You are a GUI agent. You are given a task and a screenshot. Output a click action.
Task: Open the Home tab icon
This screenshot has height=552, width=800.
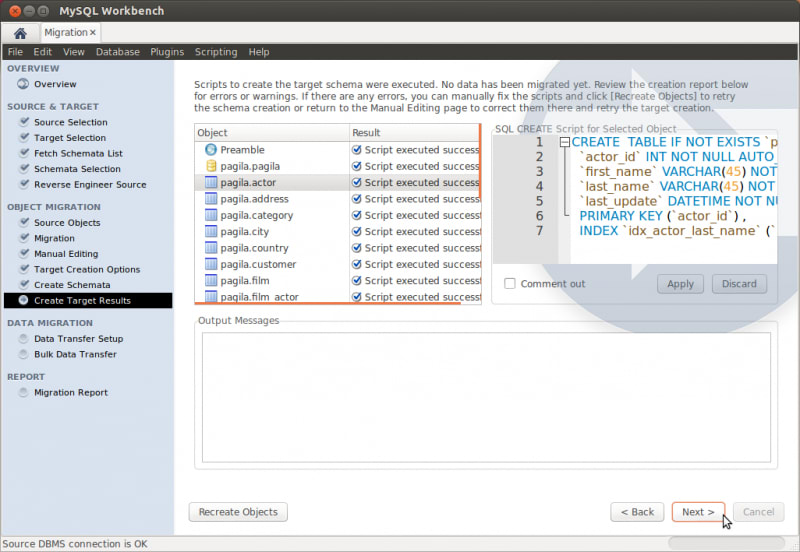[20, 34]
